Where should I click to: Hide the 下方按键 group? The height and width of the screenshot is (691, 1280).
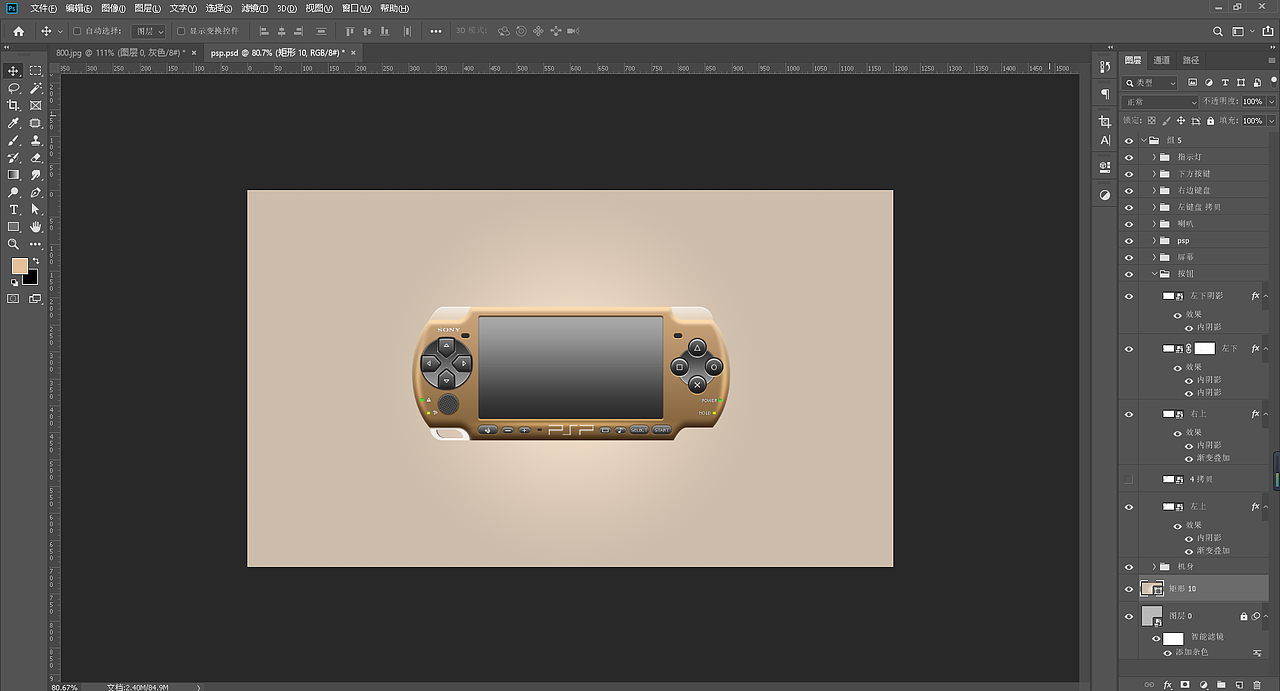[1129, 174]
